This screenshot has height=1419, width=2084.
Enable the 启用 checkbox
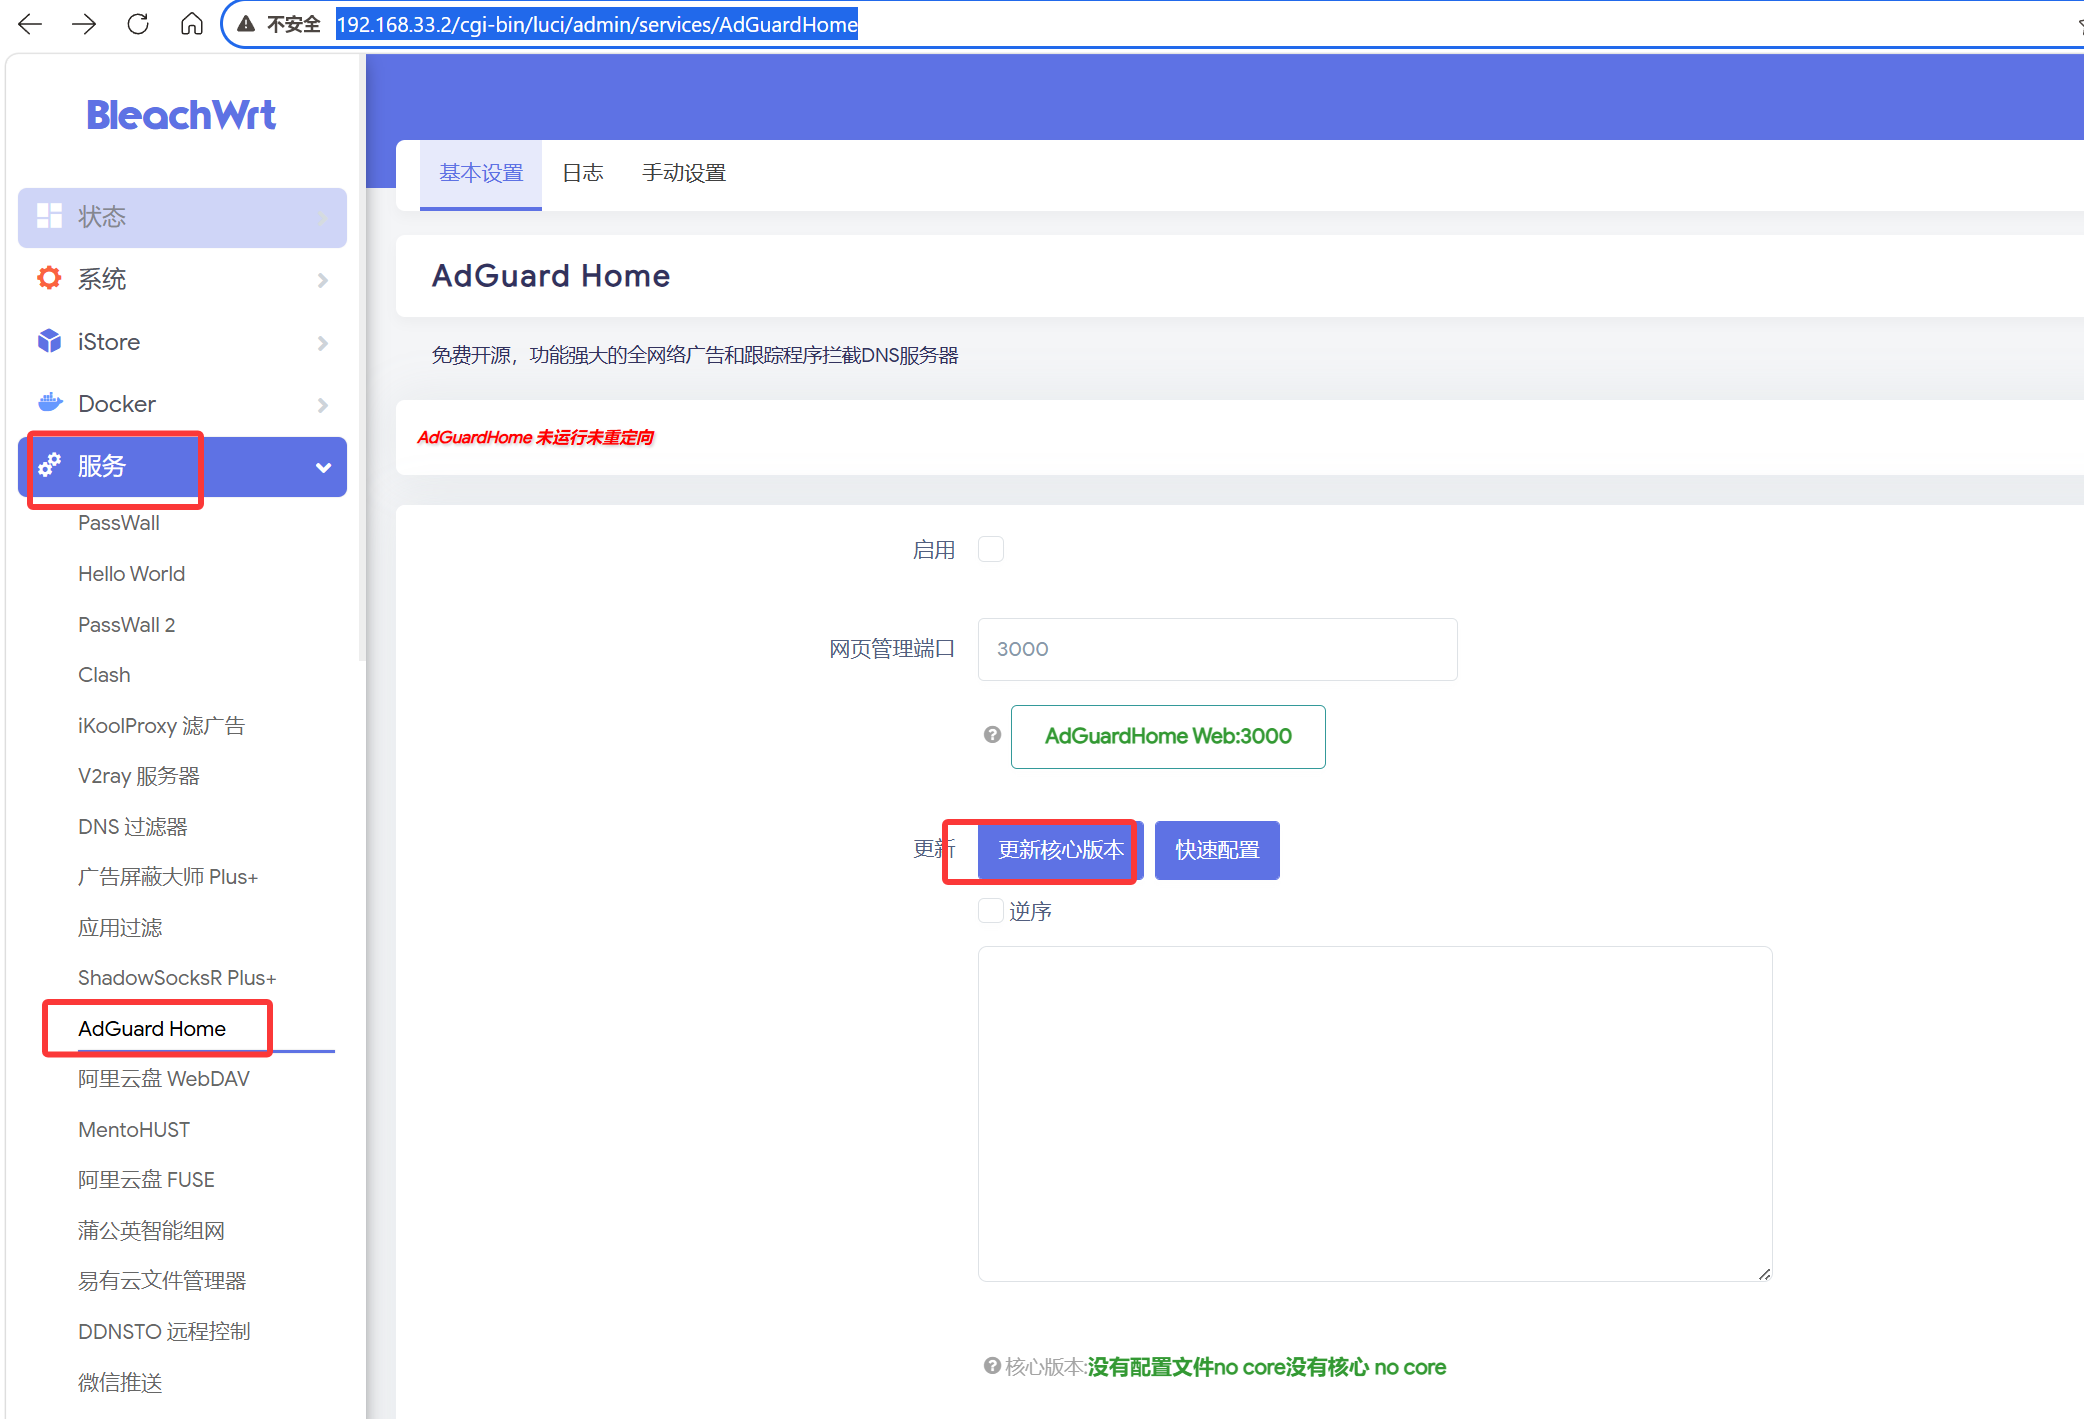point(991,549)
